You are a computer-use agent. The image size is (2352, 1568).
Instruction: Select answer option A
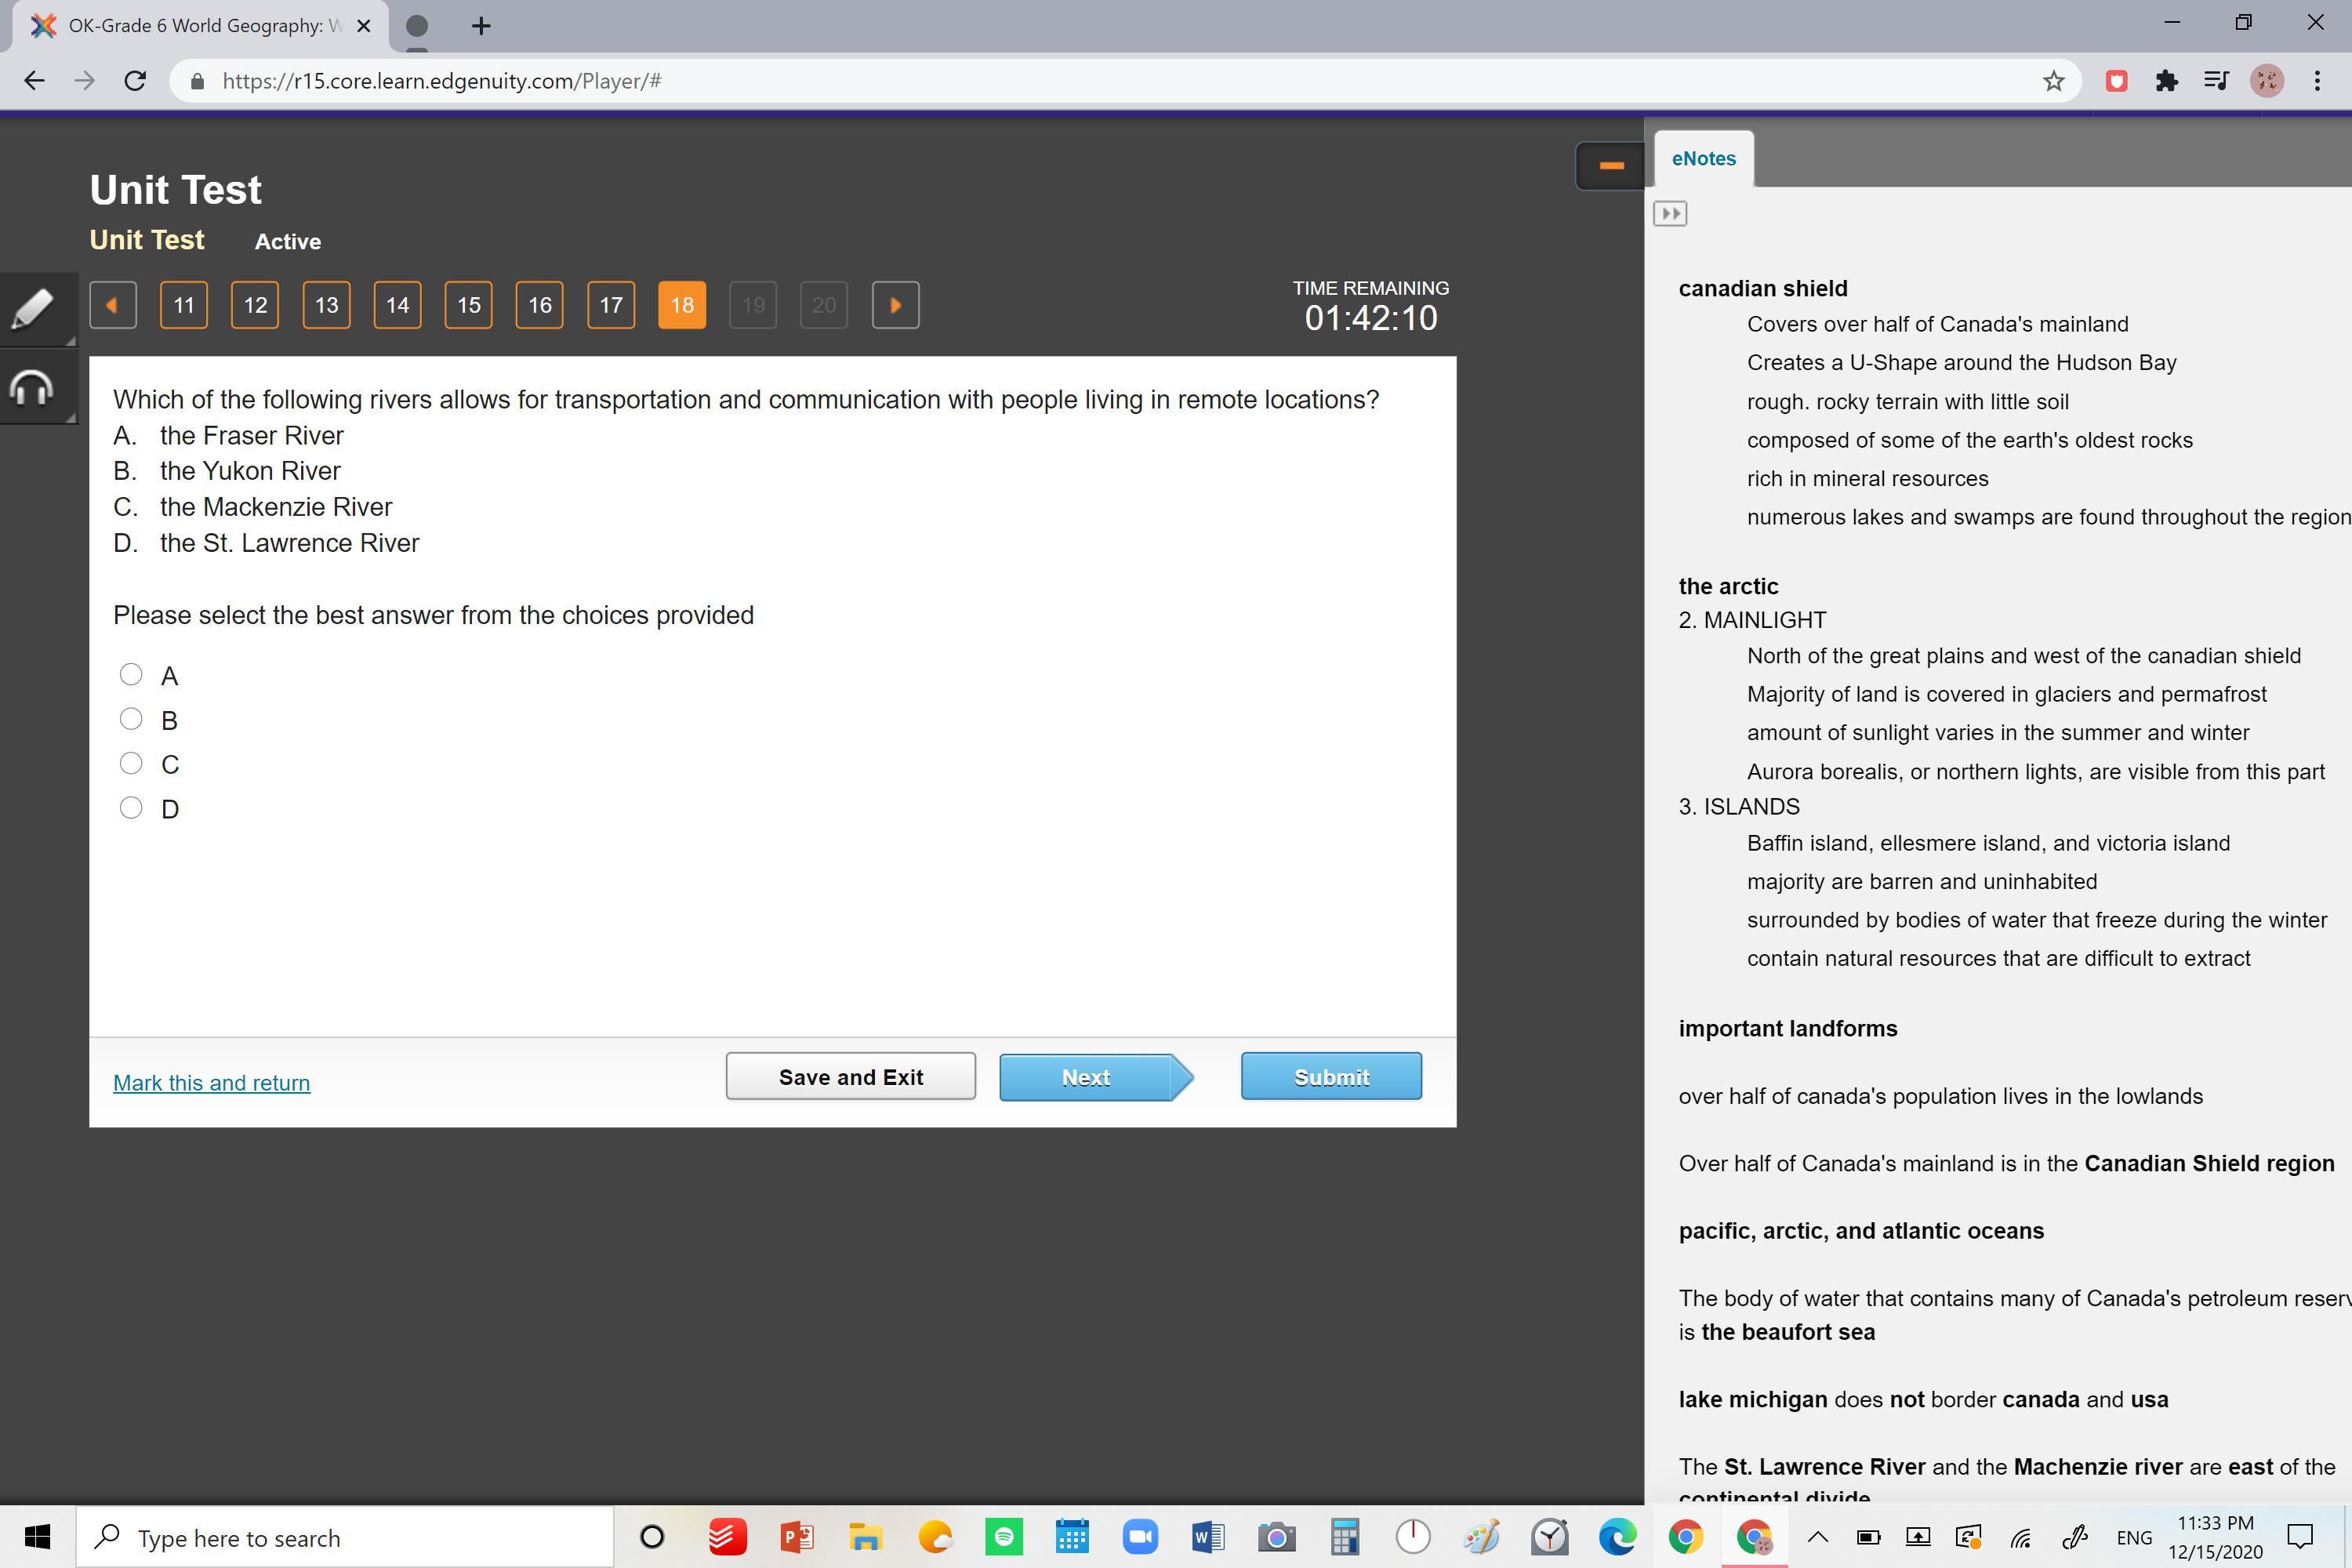coord(131,675)
